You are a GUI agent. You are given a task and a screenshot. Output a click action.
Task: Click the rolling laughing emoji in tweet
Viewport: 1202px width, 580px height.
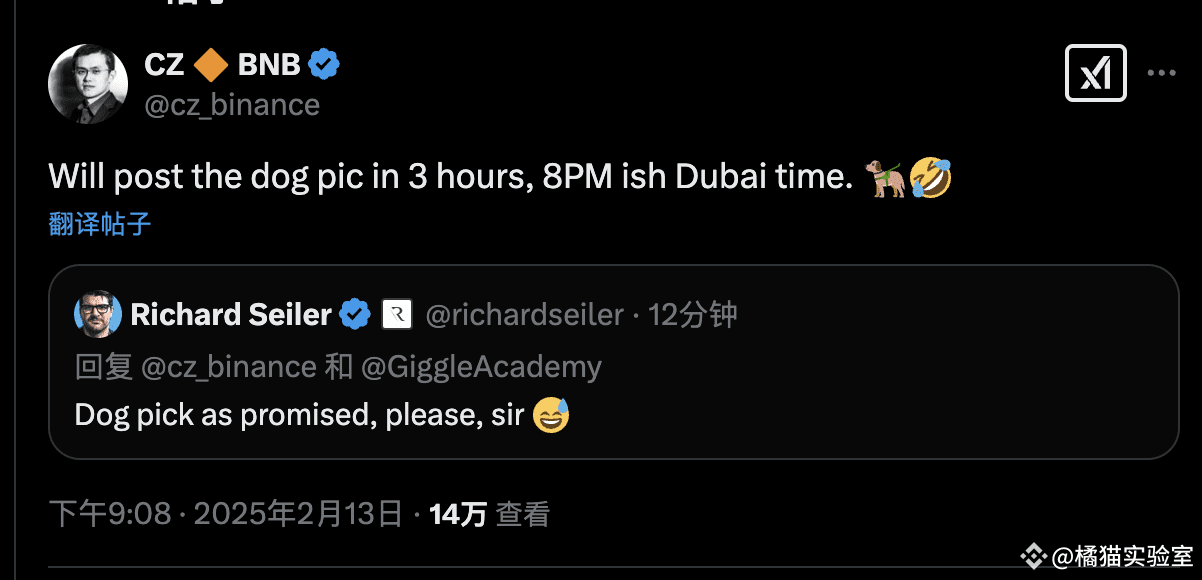(929, 178)
